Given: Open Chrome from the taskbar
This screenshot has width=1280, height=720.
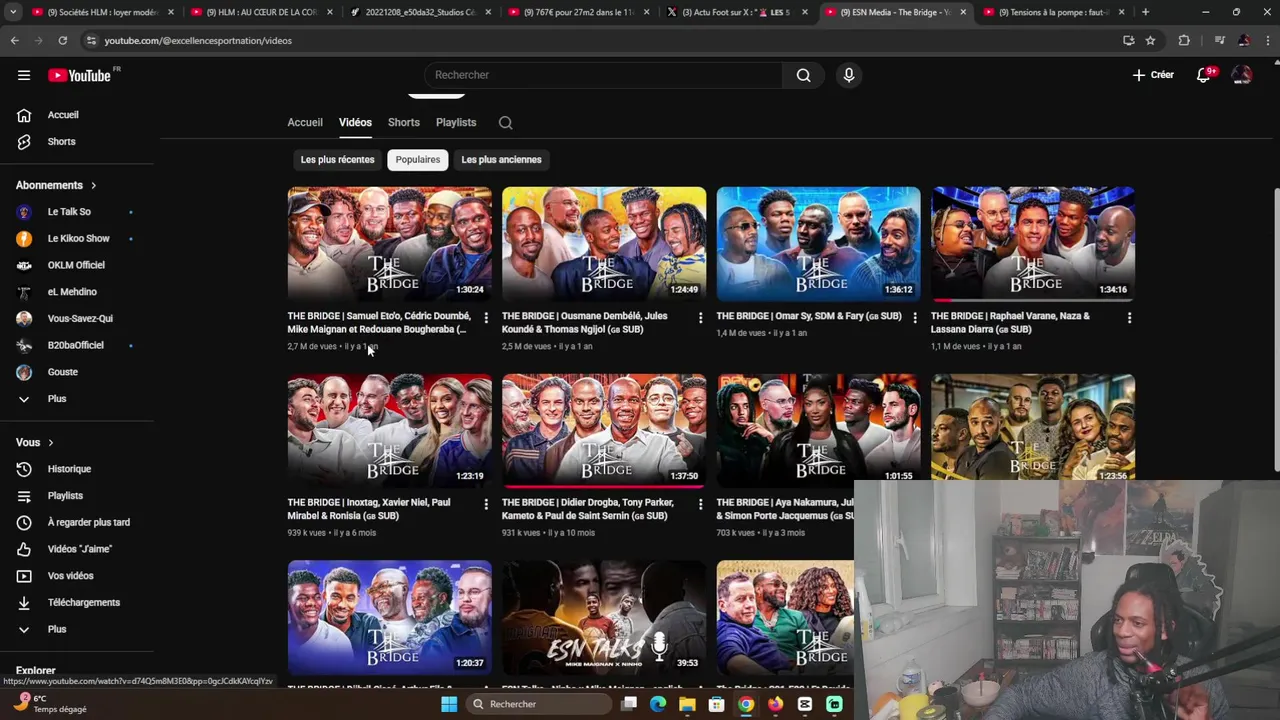Looking at the screenshot, I should (746, 704).
